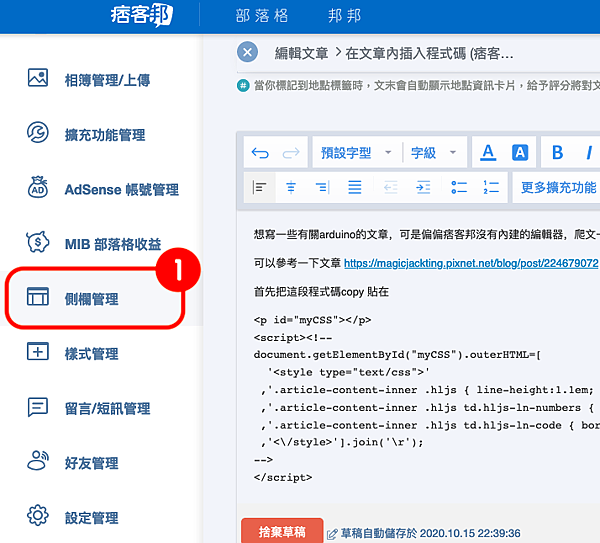600x543 pixels.
Task: Justify text alignment
Action: tap(355, 188)
